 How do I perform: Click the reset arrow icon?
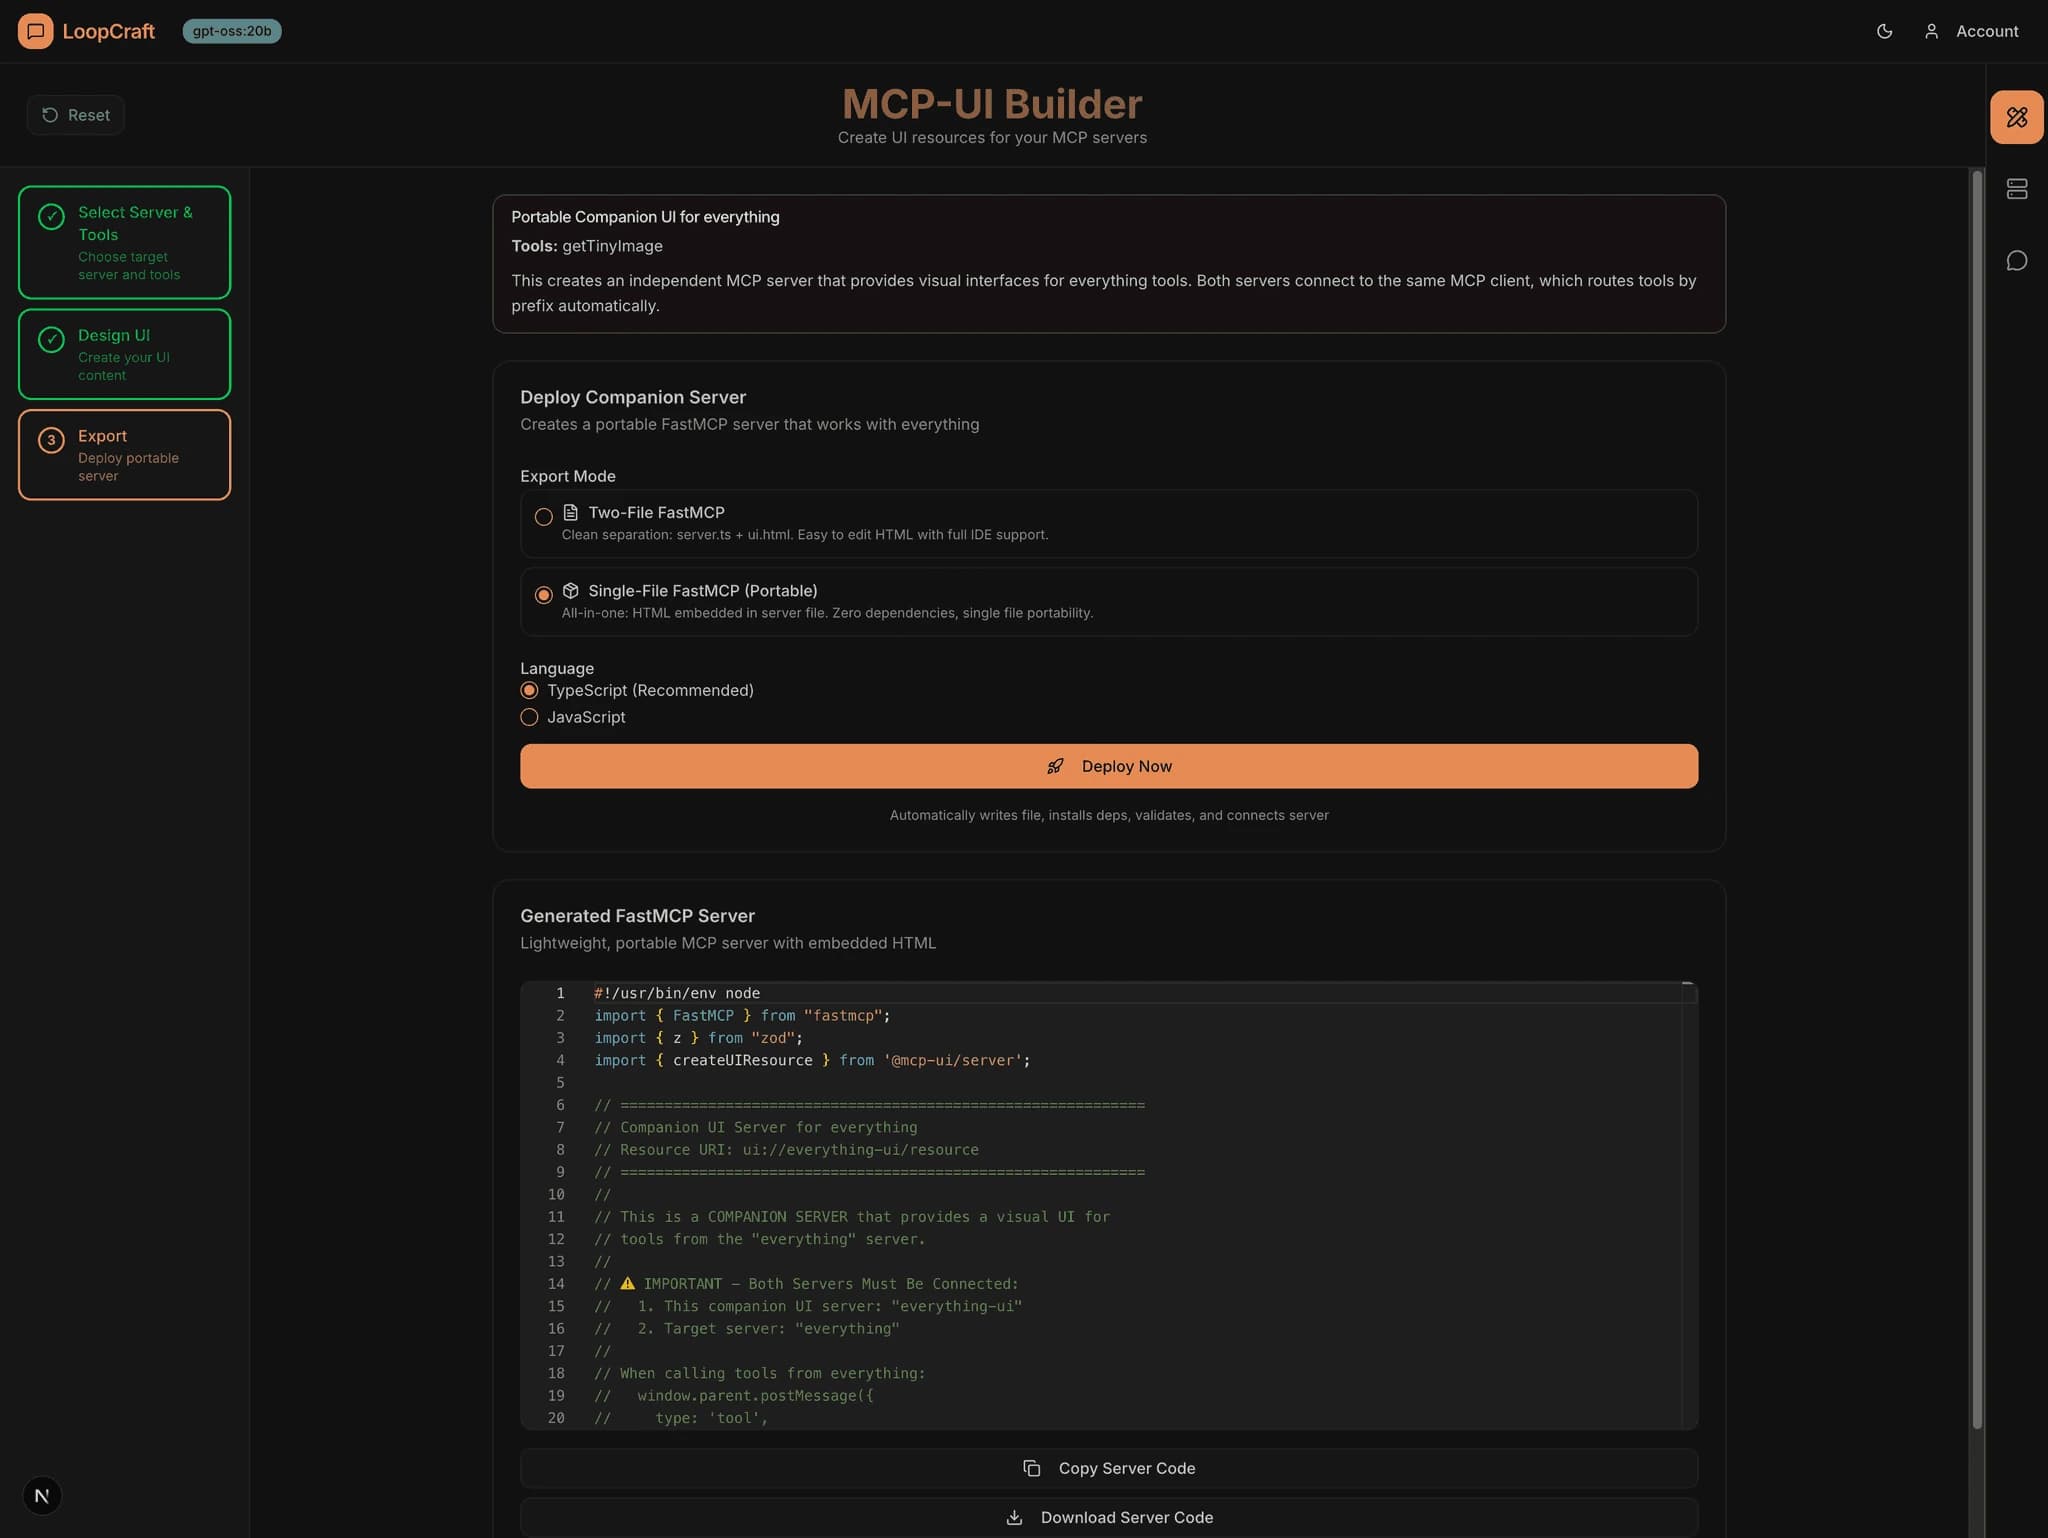pyautogui.click(x=50, y=115)
